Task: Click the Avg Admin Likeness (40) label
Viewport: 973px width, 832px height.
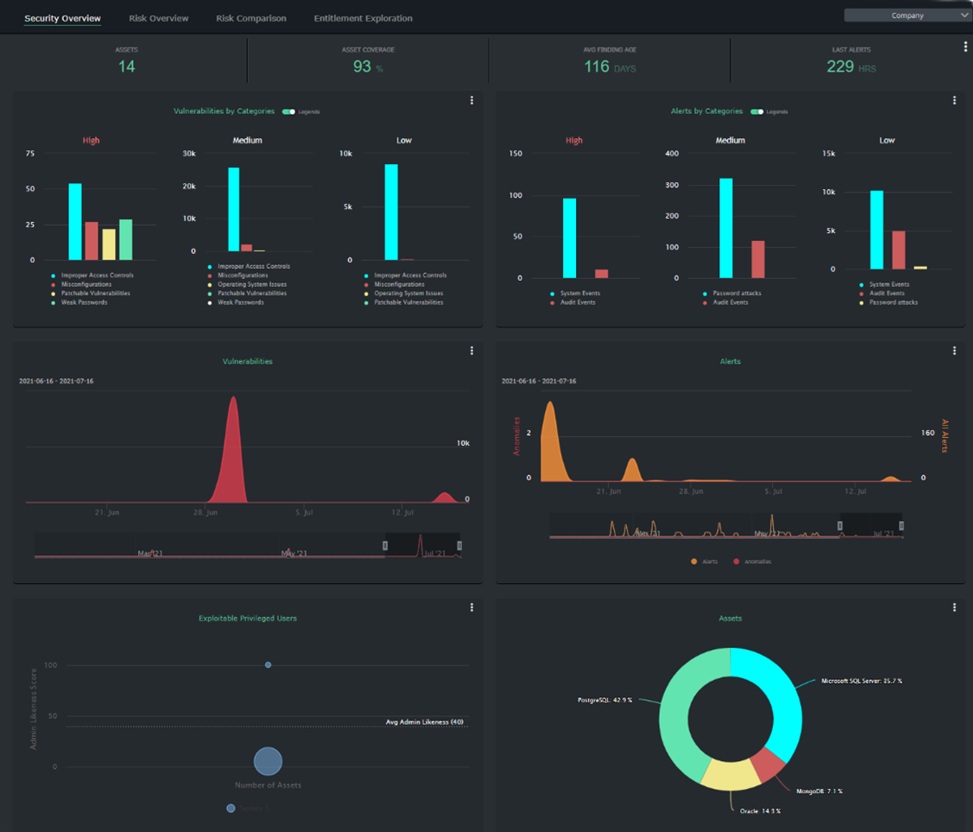Action: (424, 722)
